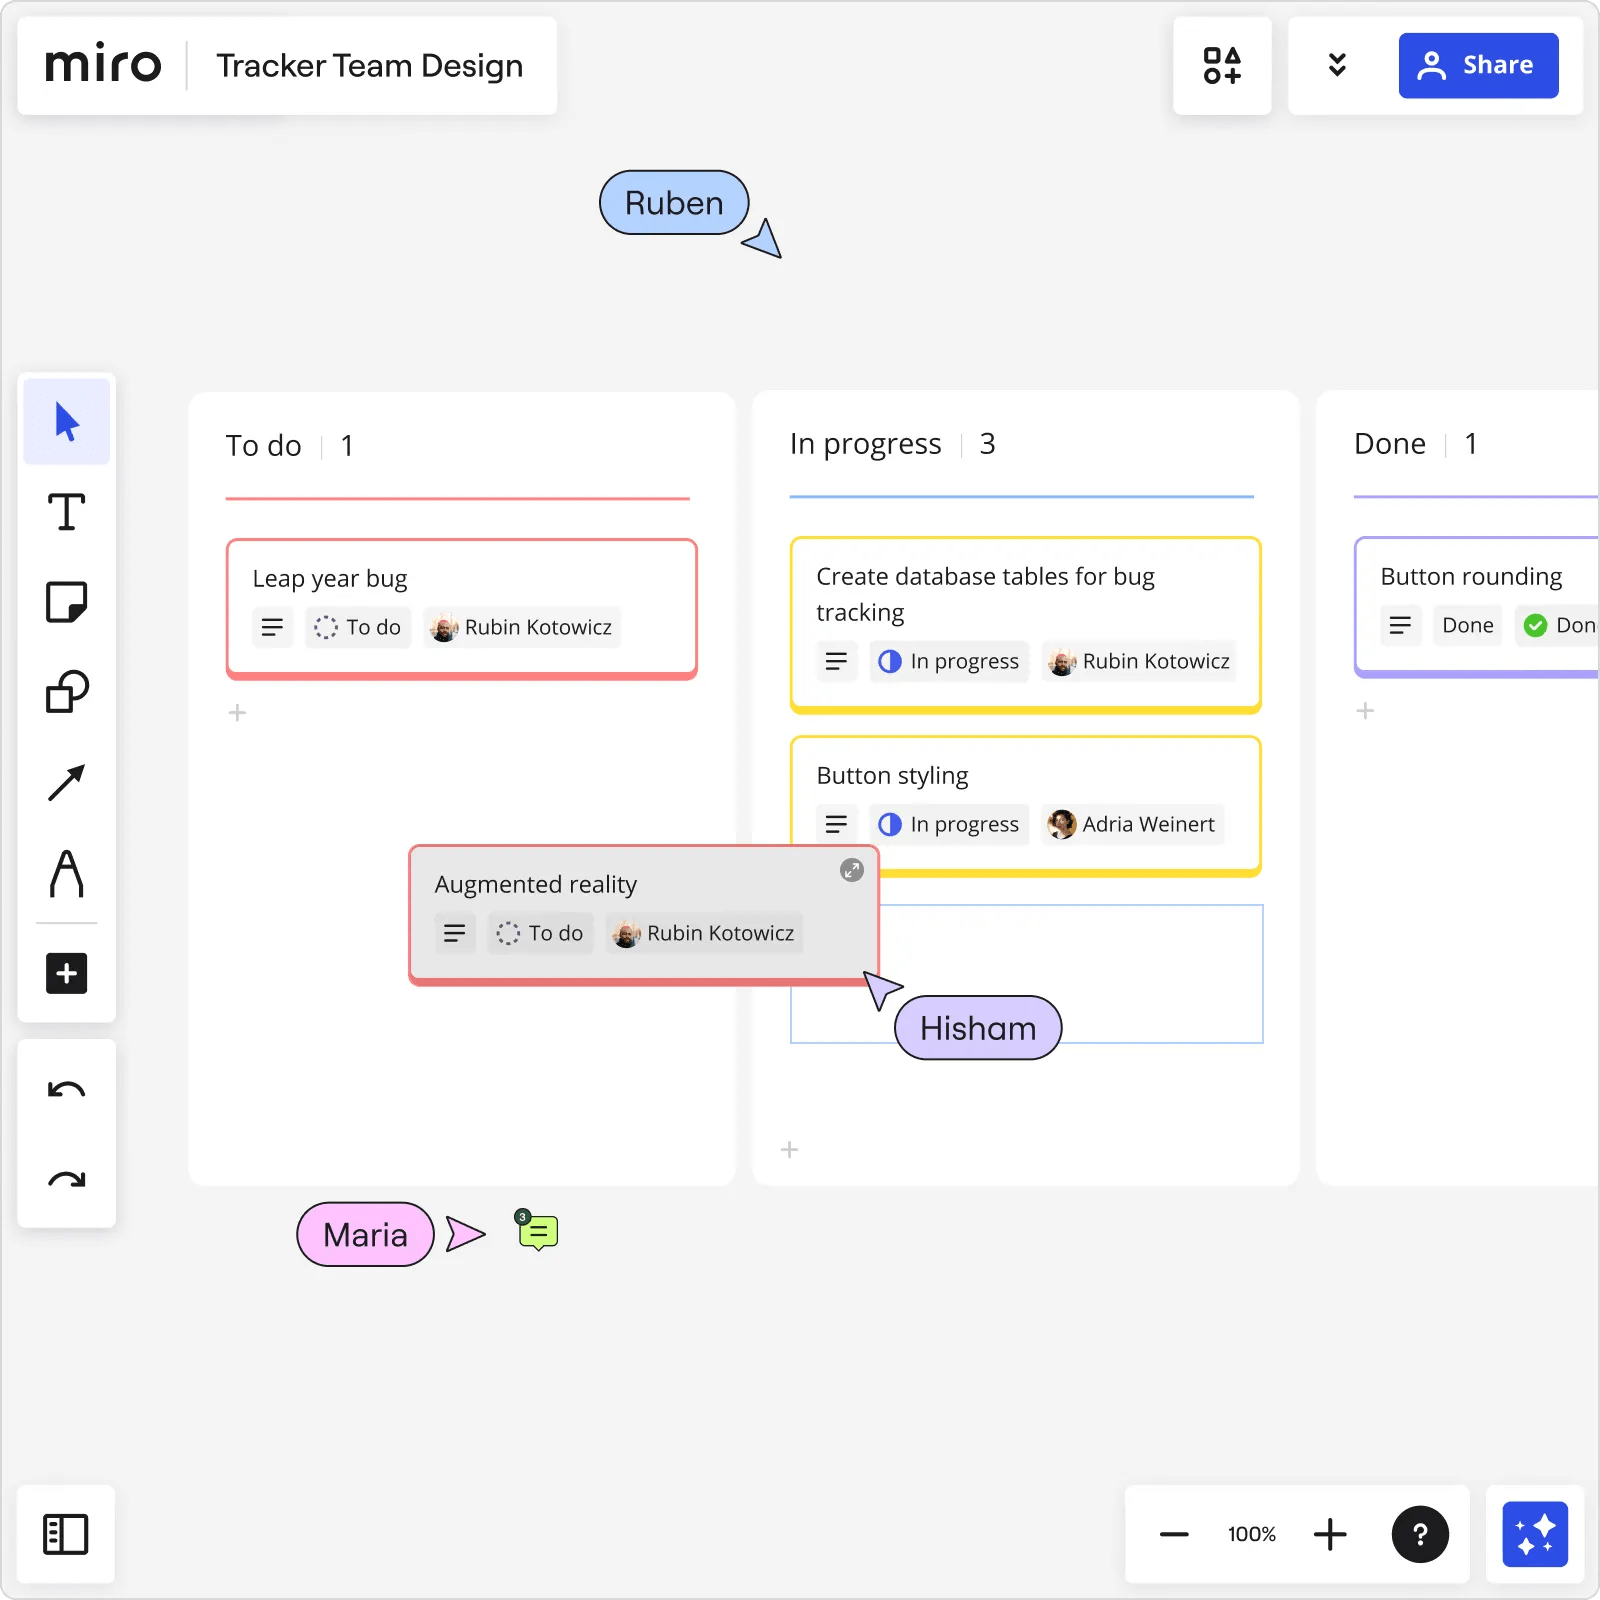The height and width of the screenshot is (1600, 1600).
Task: Select the connection line tool
Action: click(x=66, y=781)
